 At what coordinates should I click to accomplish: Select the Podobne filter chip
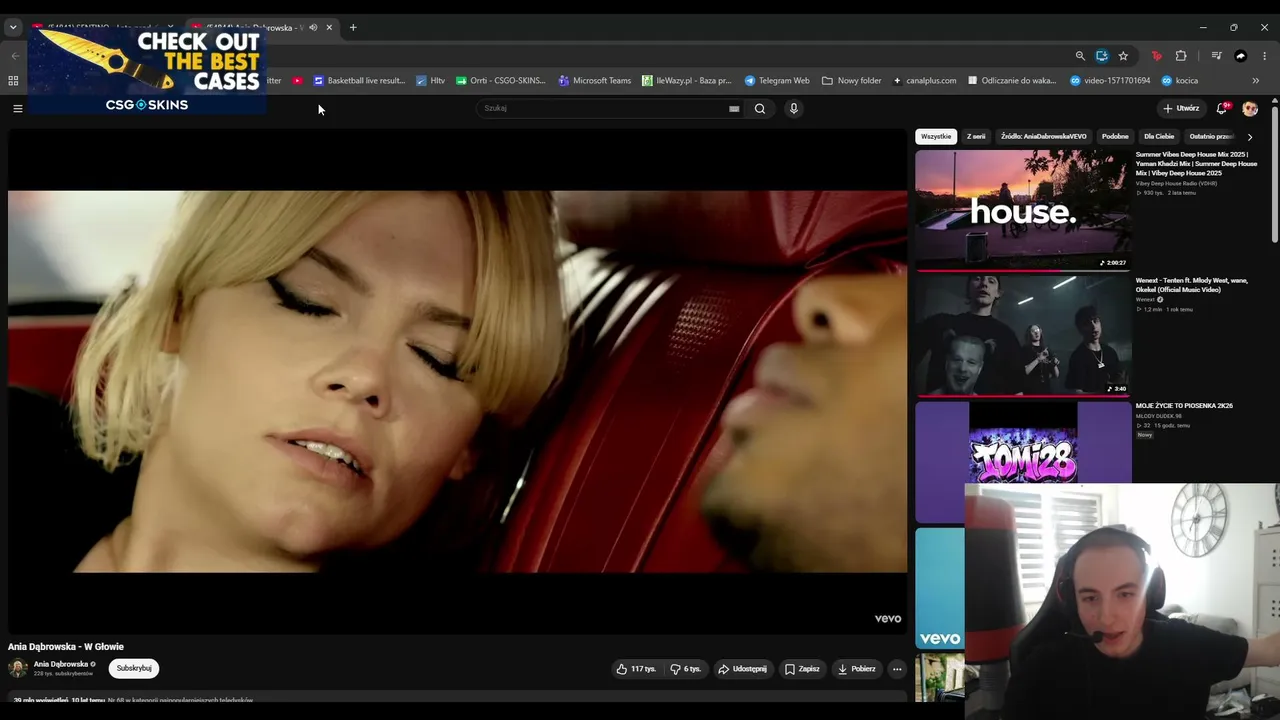tap(1115, 136)
